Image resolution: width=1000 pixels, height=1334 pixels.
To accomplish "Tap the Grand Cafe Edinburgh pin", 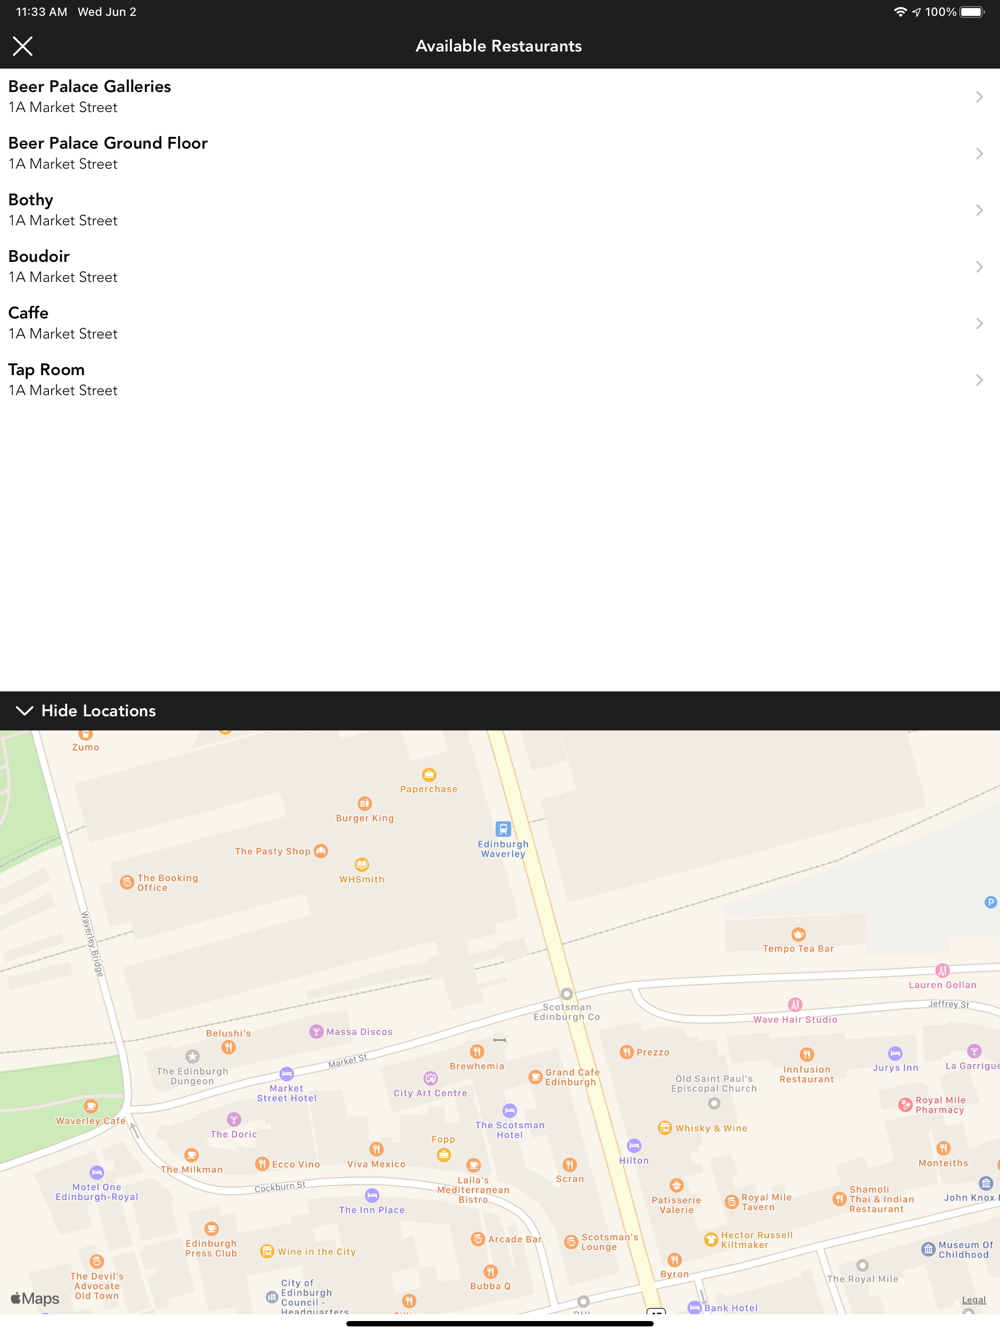I will [x=535, y=1077].
